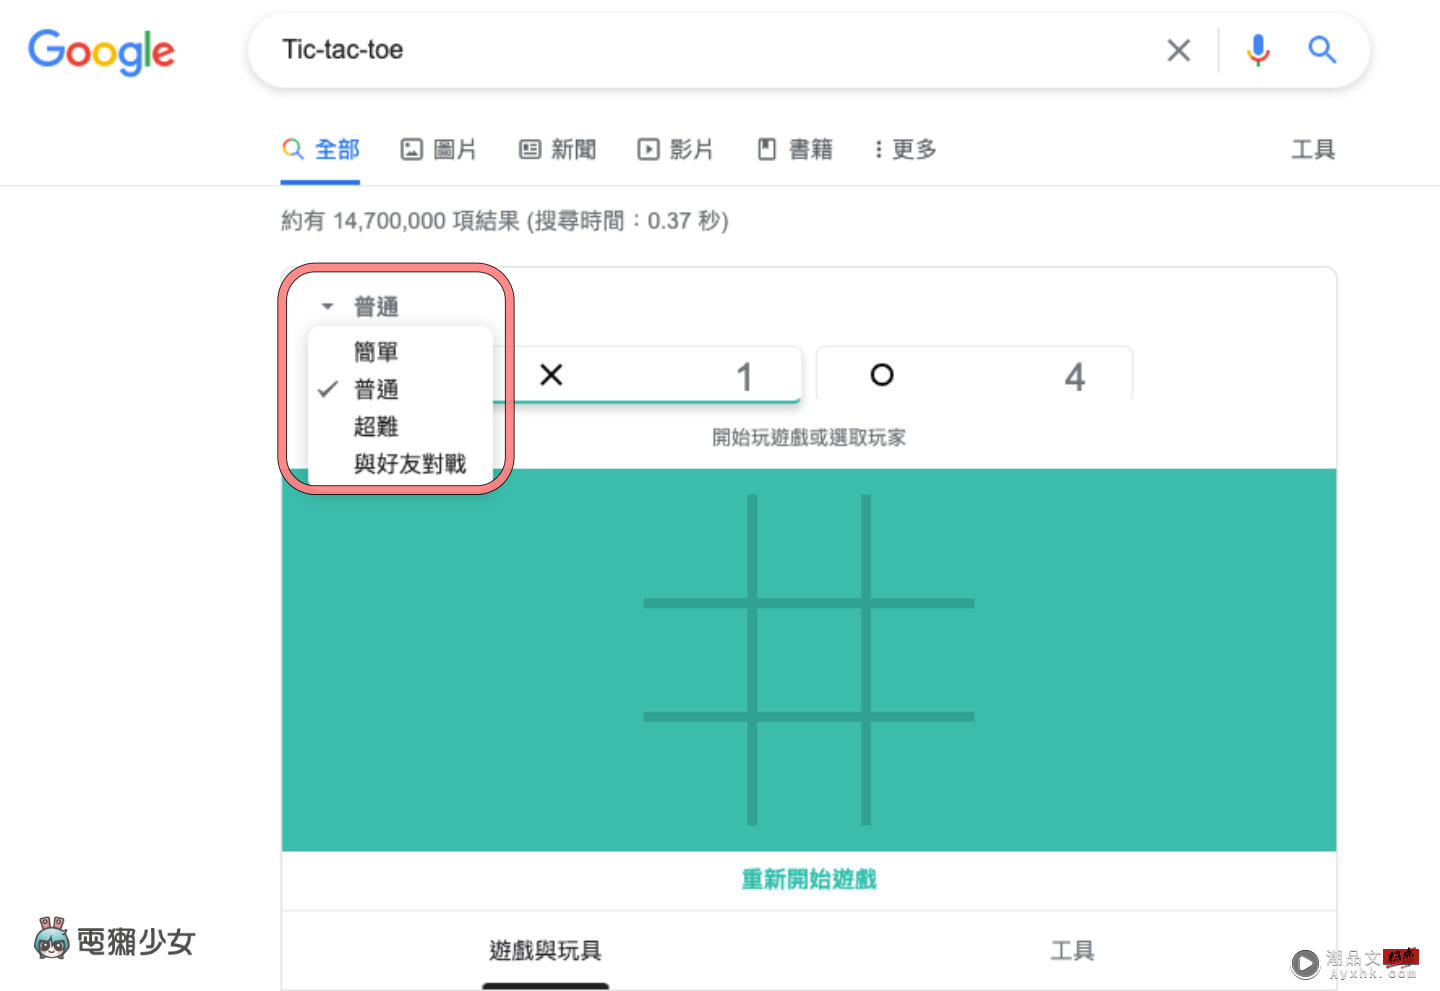Click the Google logo
The height and width of the screenshot is (991, 1440).
(101, 51)
